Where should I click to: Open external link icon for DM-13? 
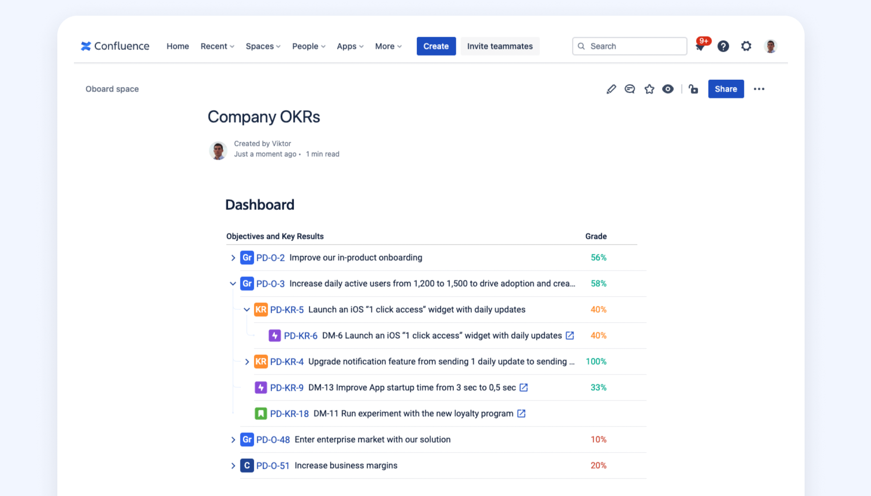524,388
